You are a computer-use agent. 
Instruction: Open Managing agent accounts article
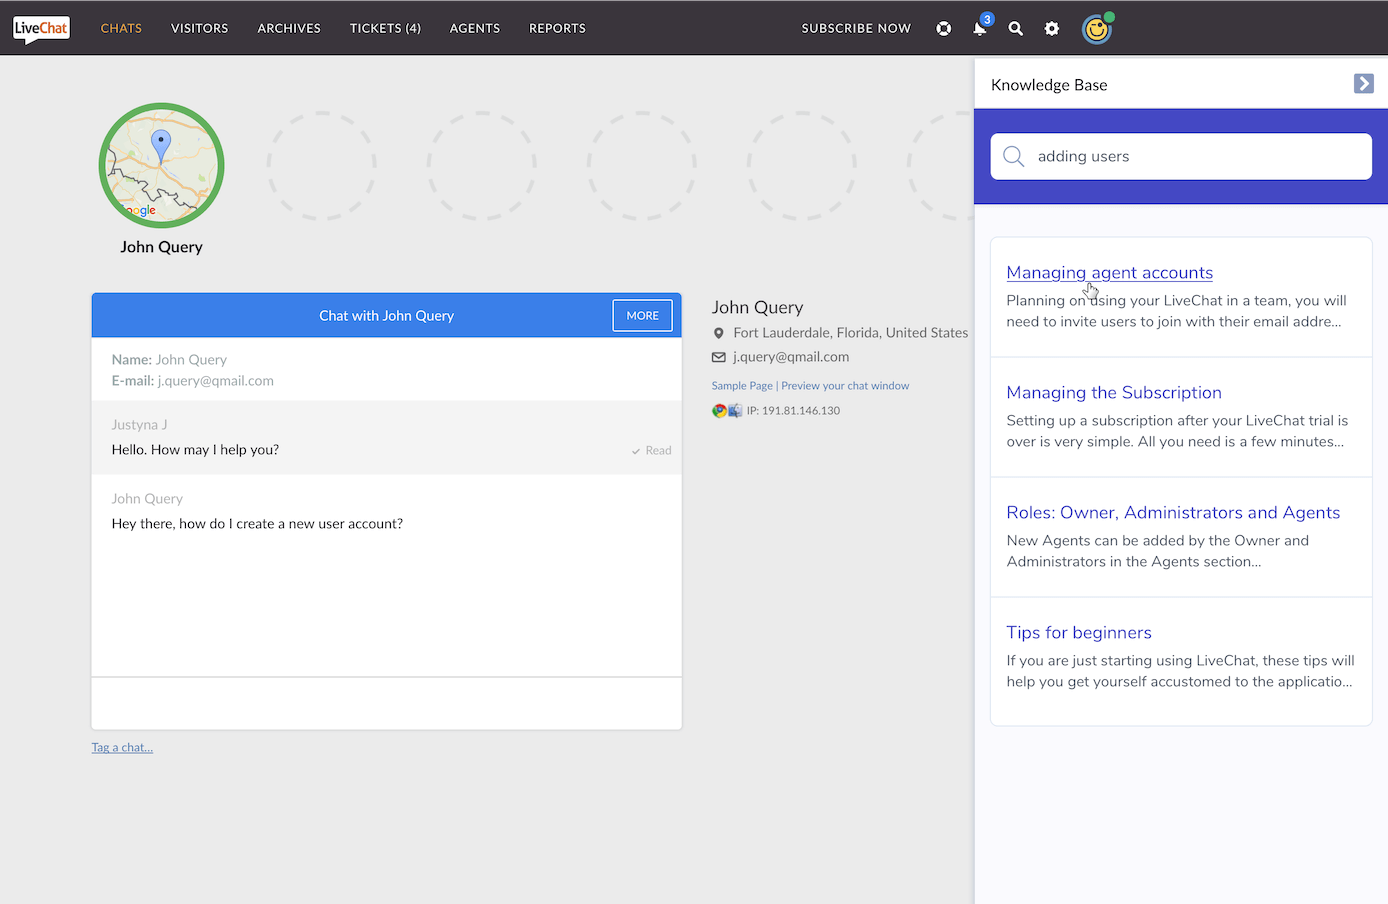coord(1109,272)
